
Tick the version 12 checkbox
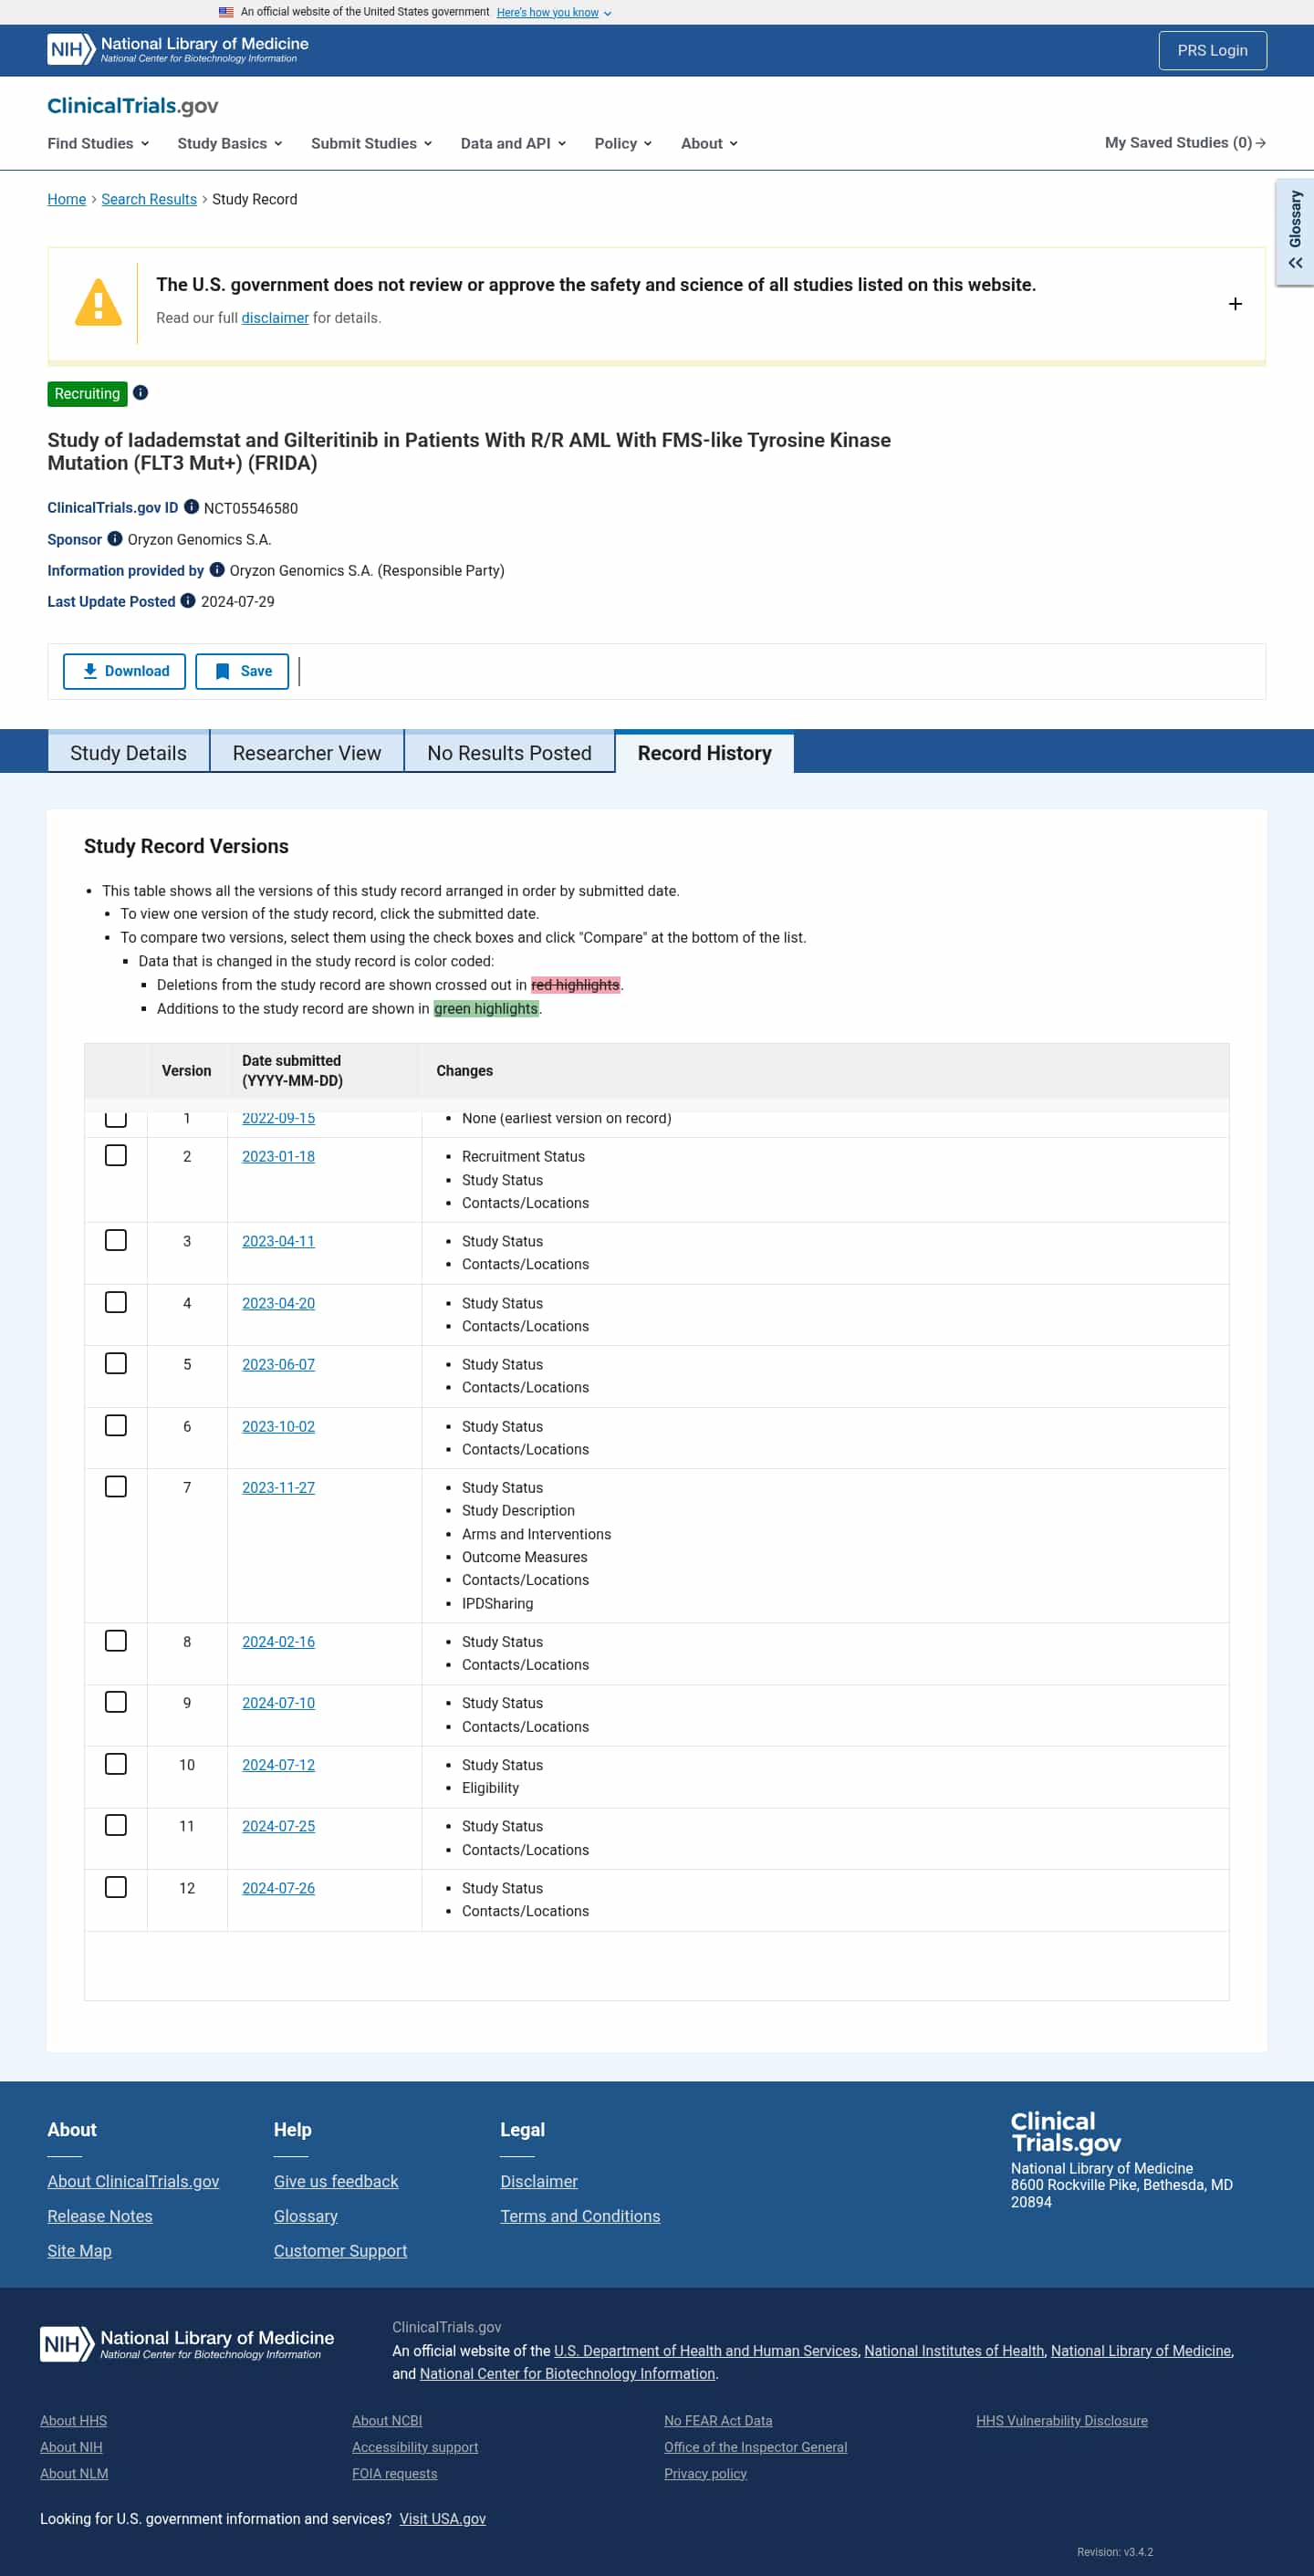[x=116, y=1887]
